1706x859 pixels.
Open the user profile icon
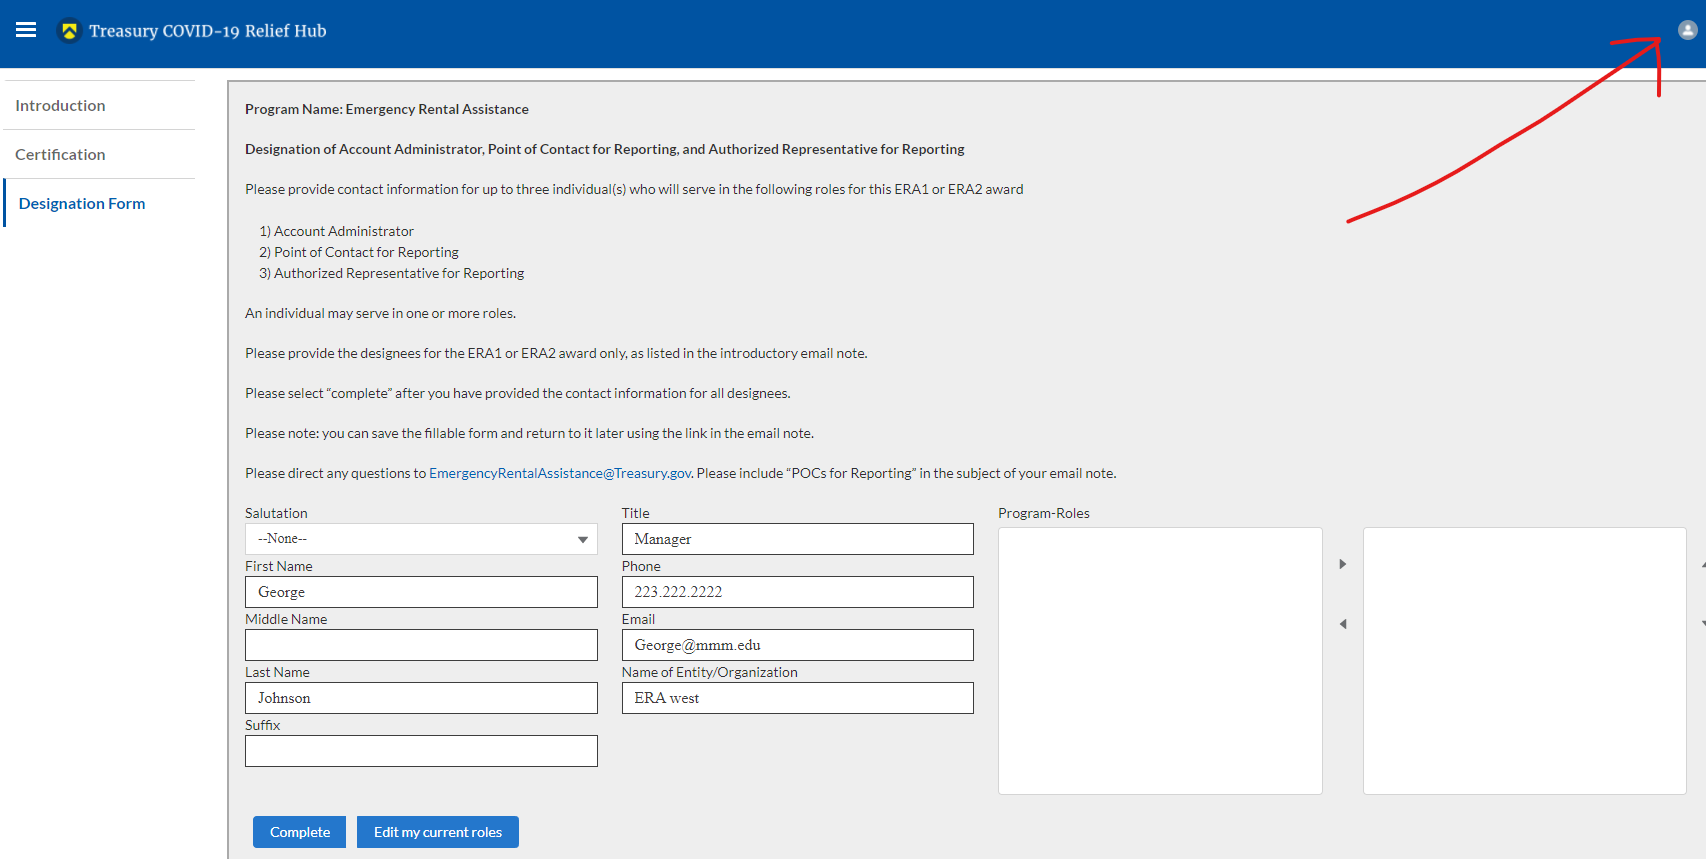tap(1687, 30)
